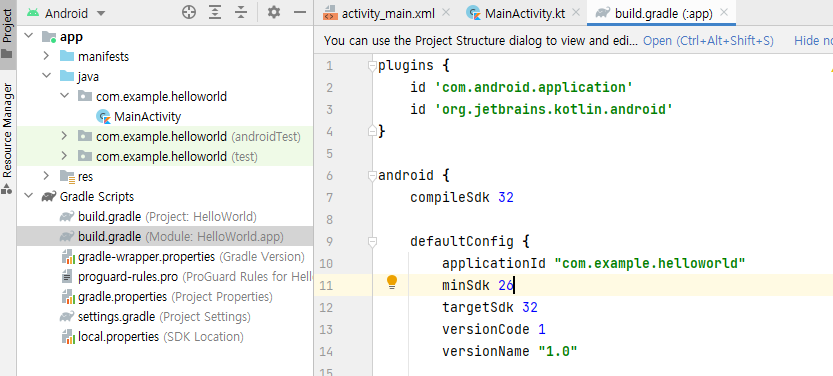Open the Android project view dropdown
The image size is (833, 376).
coord(101,13)
